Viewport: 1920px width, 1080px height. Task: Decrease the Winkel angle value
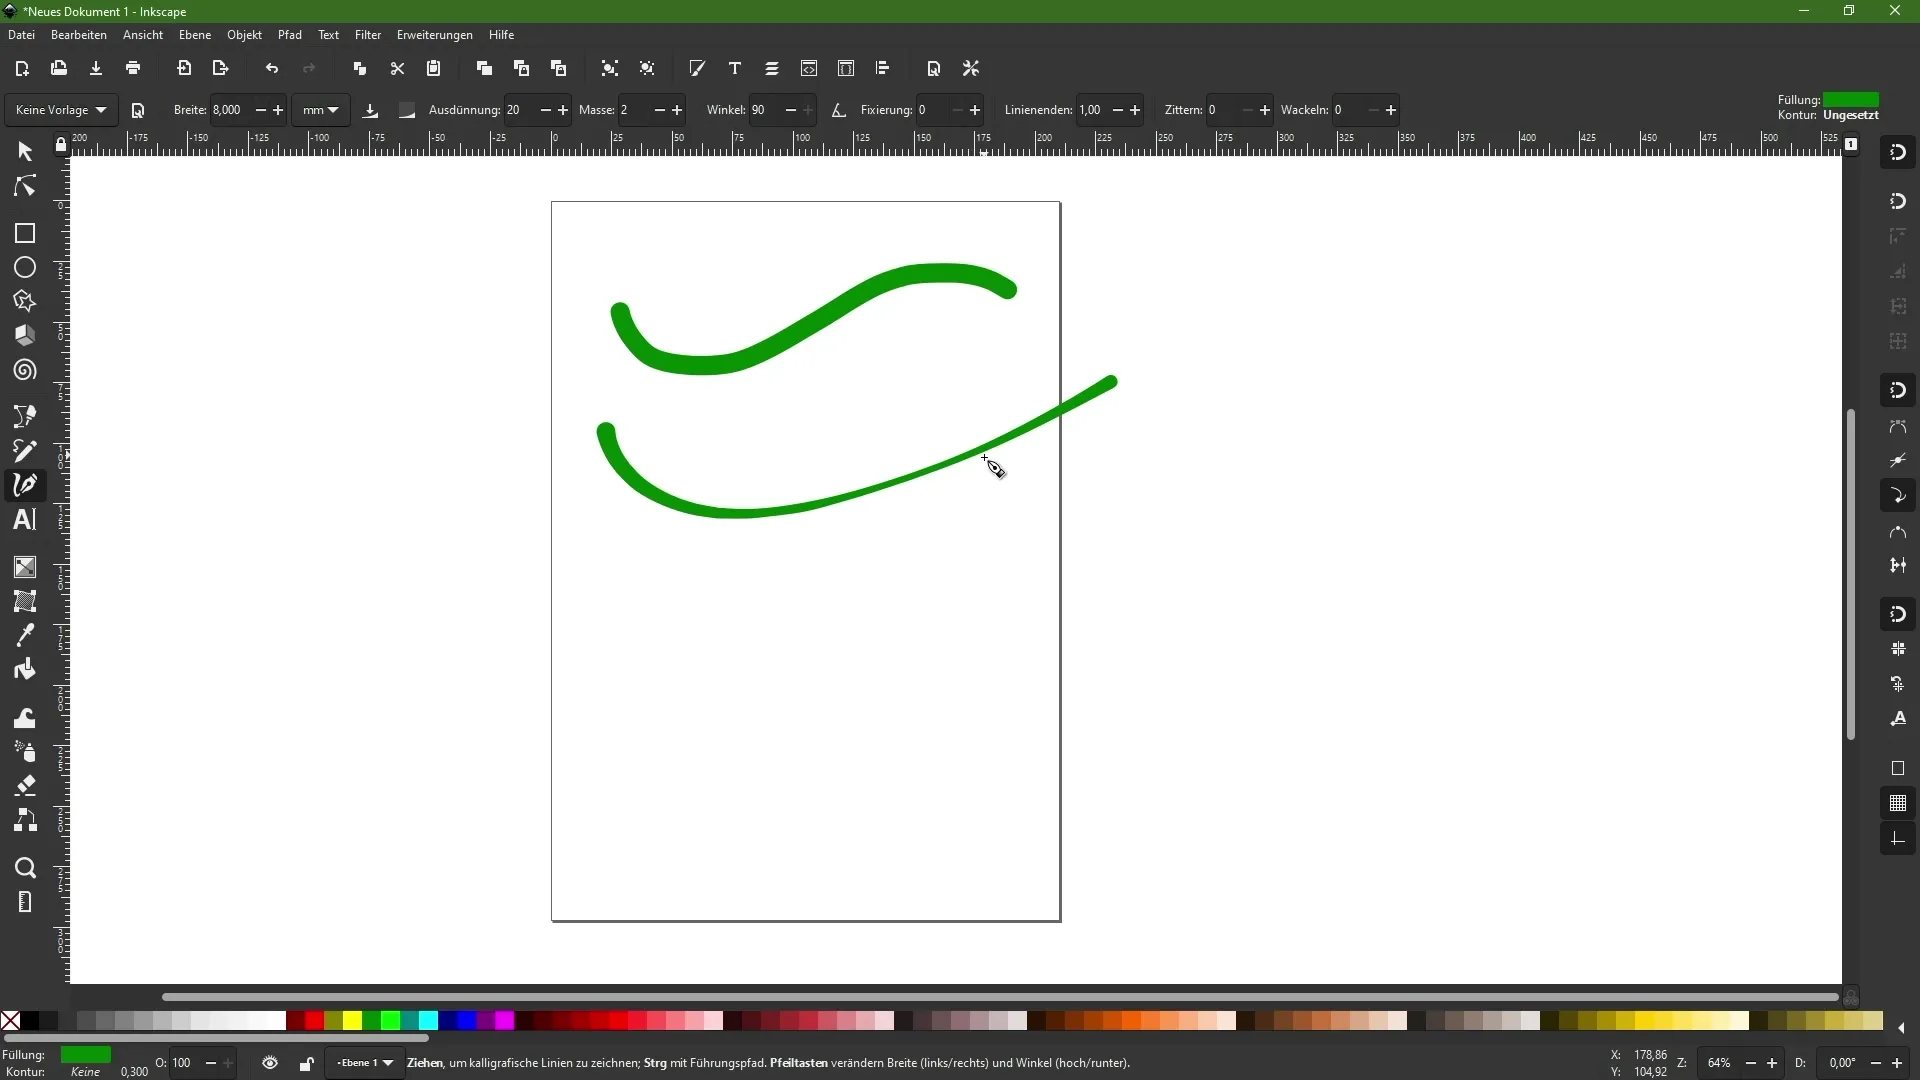tap(791, 110)
